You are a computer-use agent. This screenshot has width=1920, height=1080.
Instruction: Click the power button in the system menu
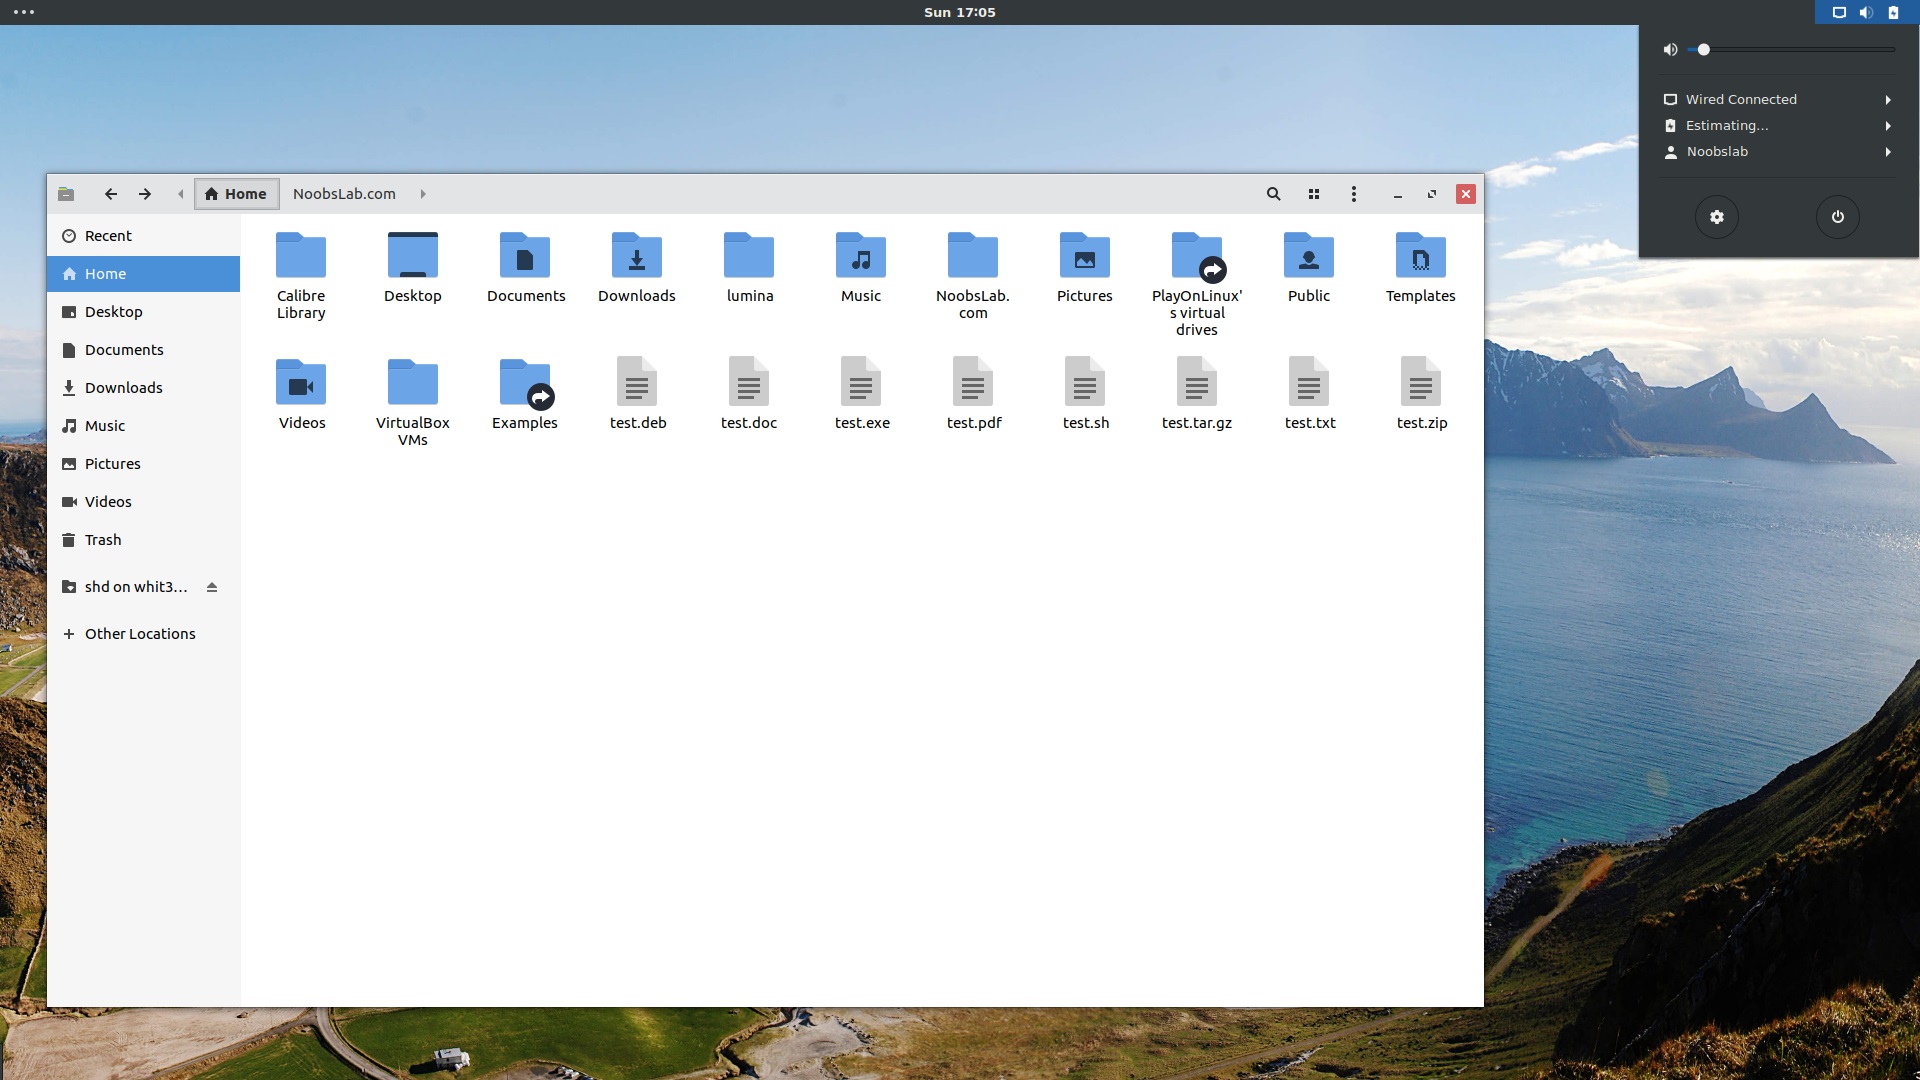click(1836, 216)
